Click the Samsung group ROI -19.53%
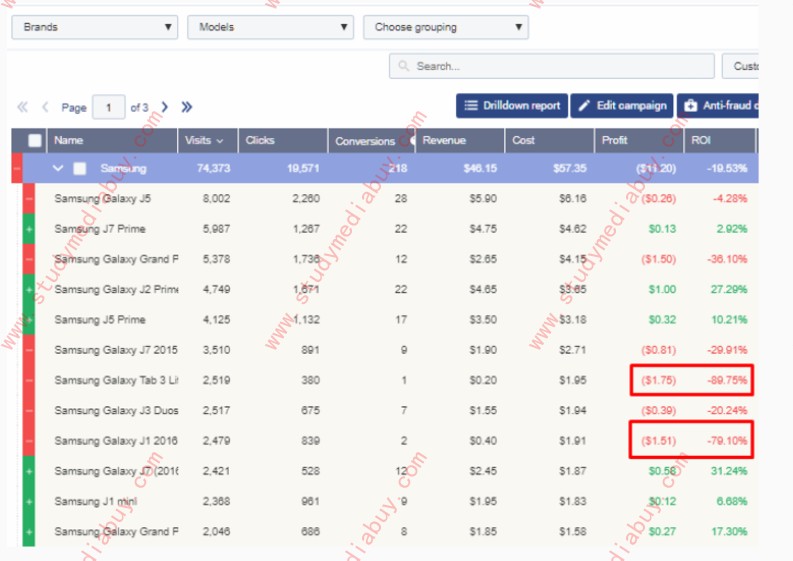The height and width of the screenshot is (561, 793). [727, 168]
